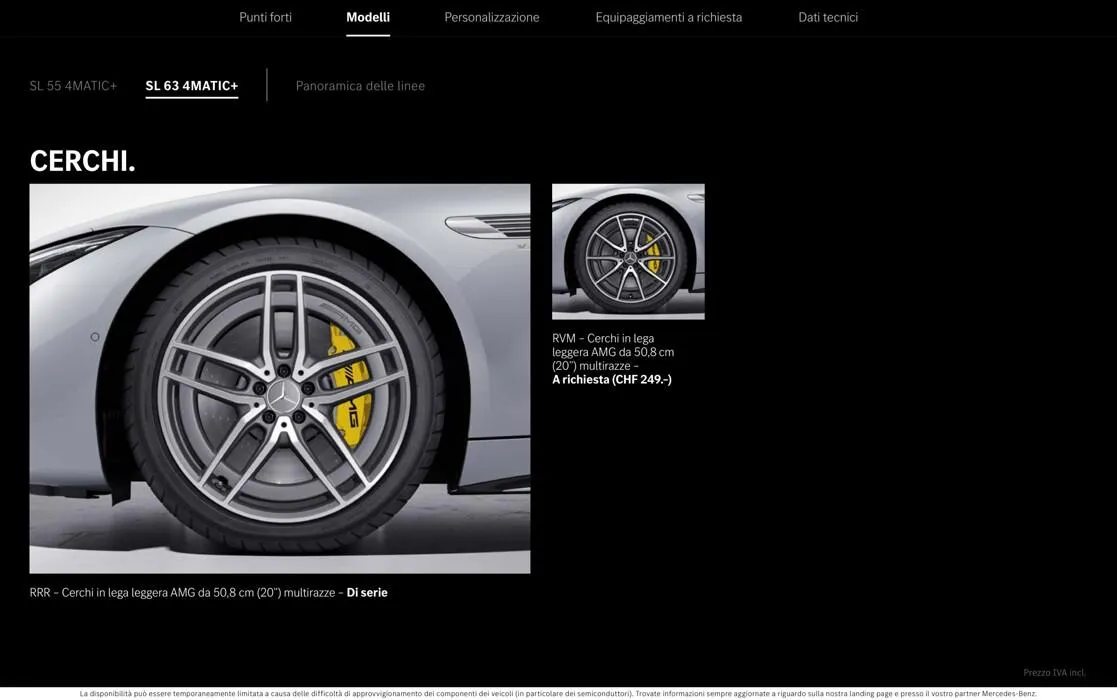Open Equipaggiamenti a richiesta

pyautogui.click(x=668, y=17)
